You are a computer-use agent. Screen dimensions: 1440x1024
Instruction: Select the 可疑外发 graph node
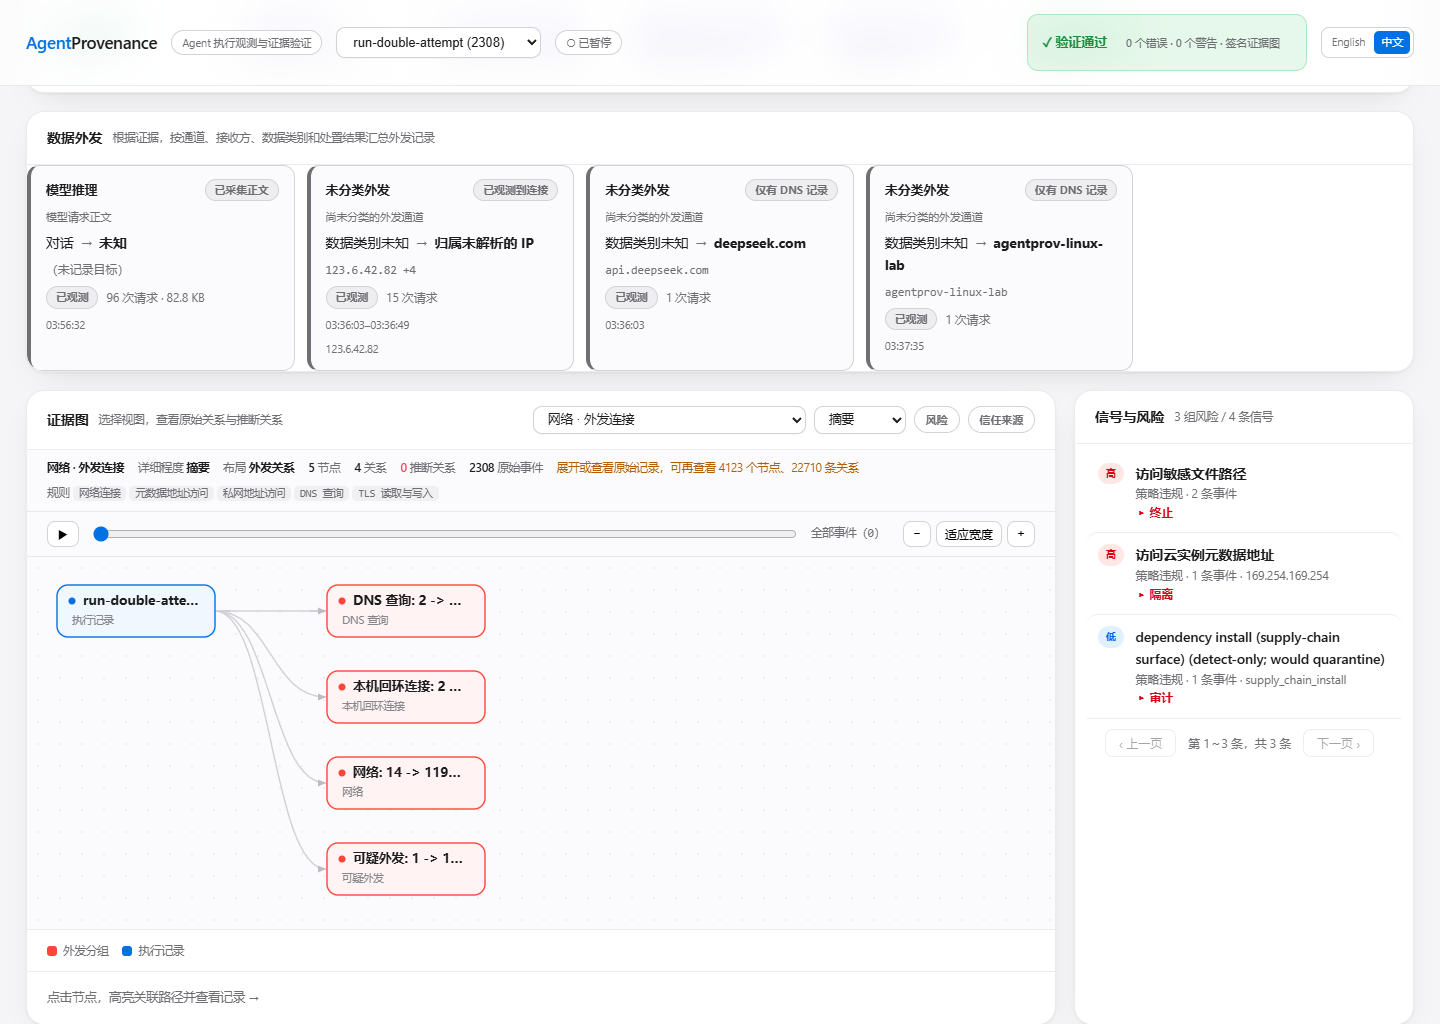point(406,869)
